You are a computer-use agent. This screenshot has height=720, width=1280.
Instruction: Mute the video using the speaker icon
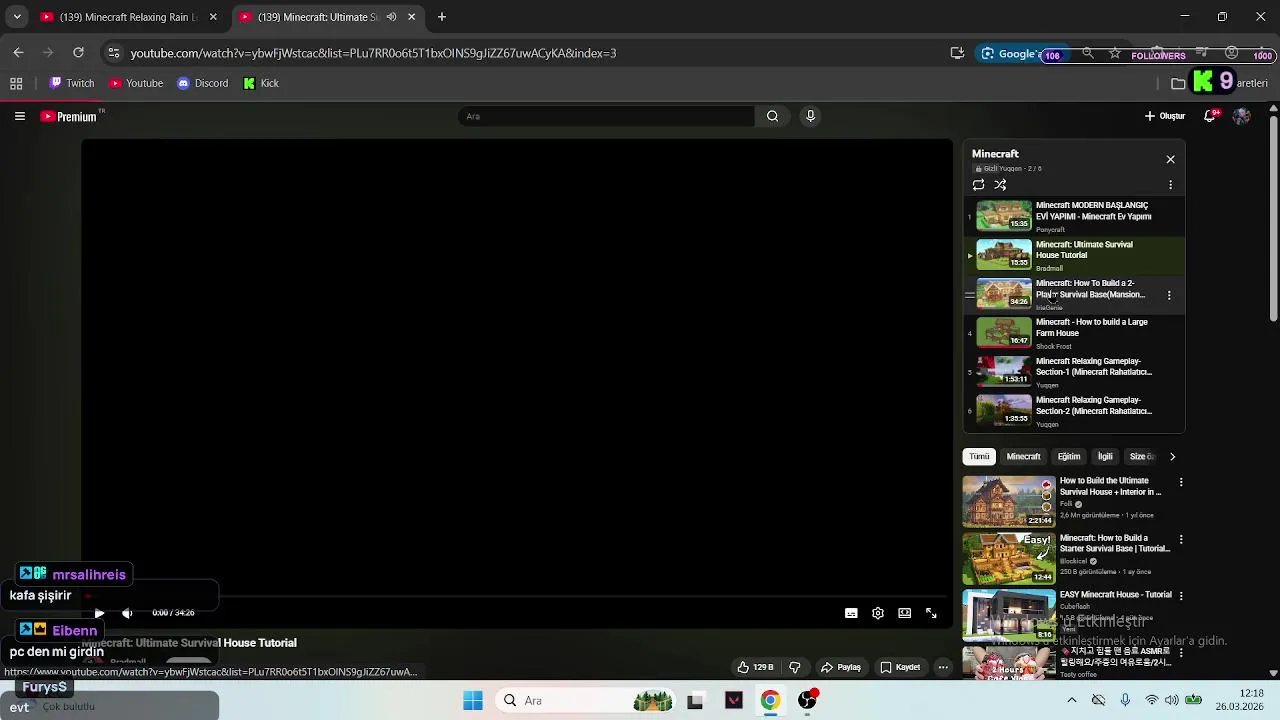[127, 613]
